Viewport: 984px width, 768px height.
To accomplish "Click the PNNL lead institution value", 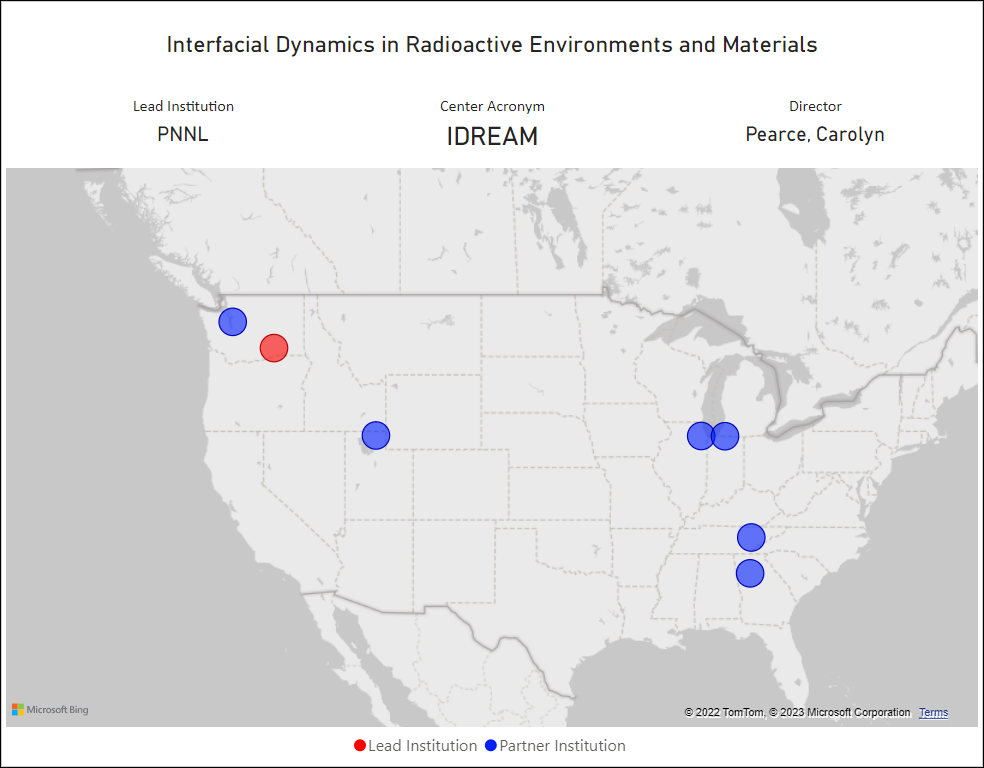I will pos(183,134).
